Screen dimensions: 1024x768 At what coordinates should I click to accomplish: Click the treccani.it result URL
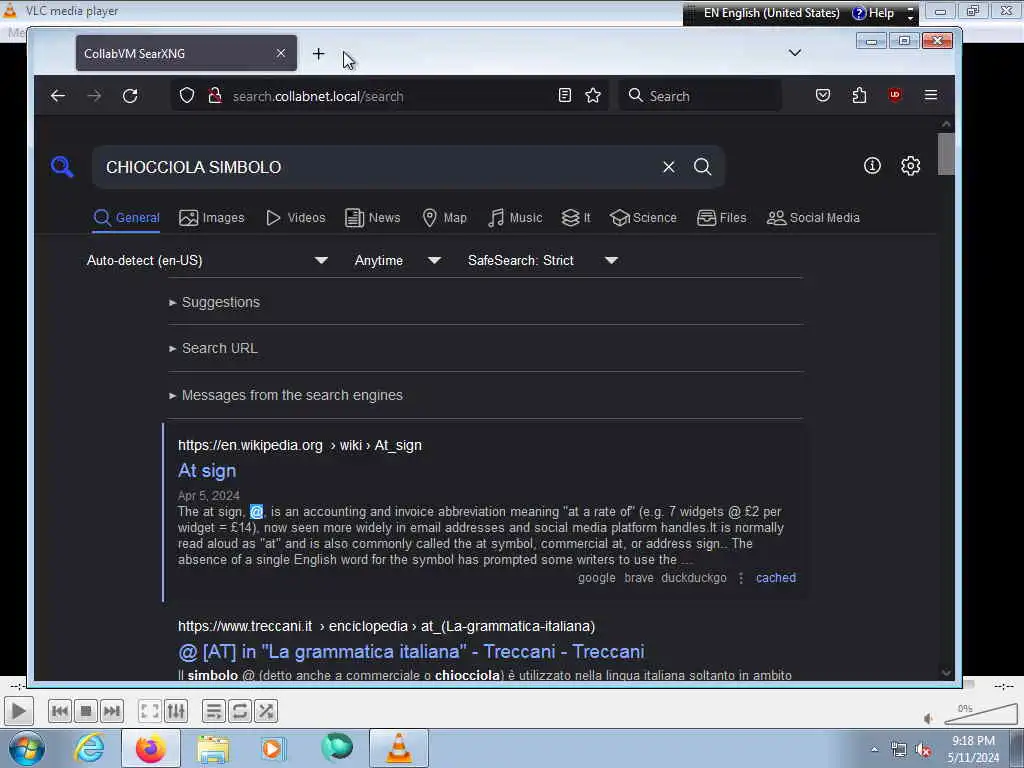[x=387, y=626]
